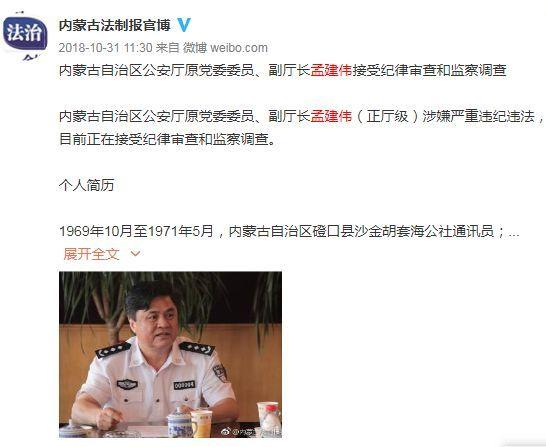Click the red 孟建伟 before （正厅级）
Viewport: 546px width, 447px height.
click(331, 116)
